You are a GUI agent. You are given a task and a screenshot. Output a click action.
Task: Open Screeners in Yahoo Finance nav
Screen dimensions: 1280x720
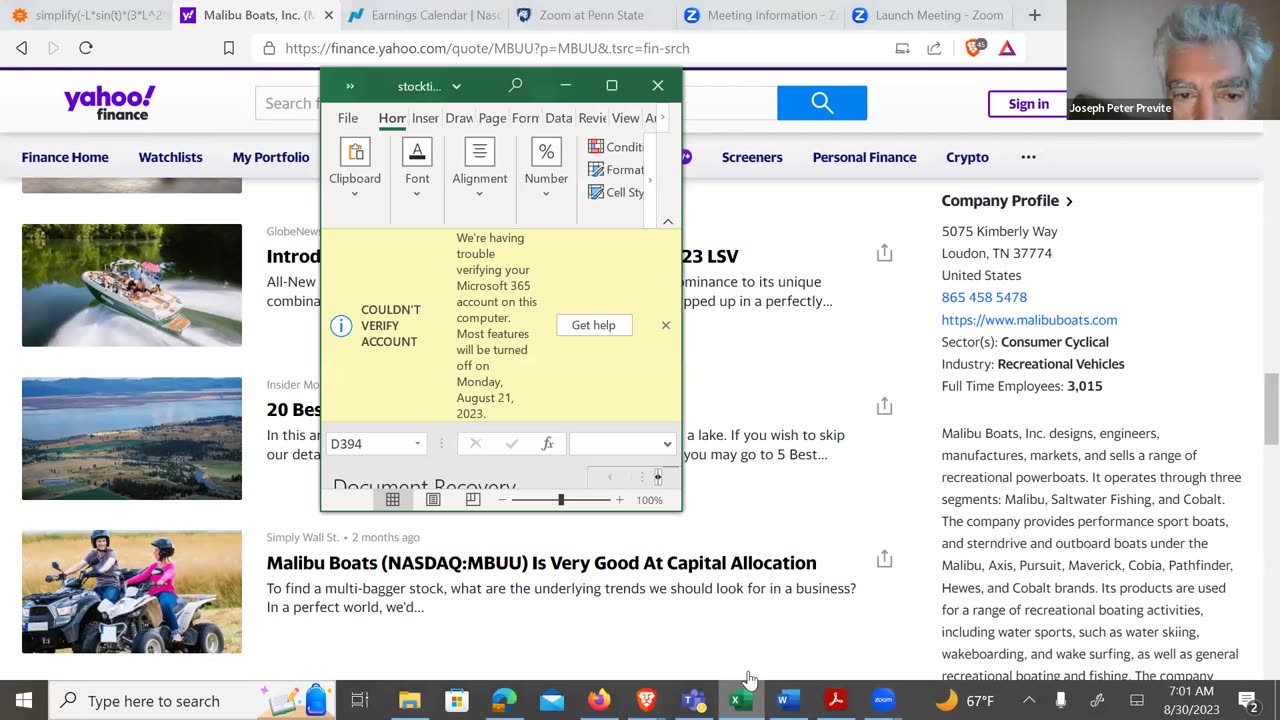click(x=752, y=157)
